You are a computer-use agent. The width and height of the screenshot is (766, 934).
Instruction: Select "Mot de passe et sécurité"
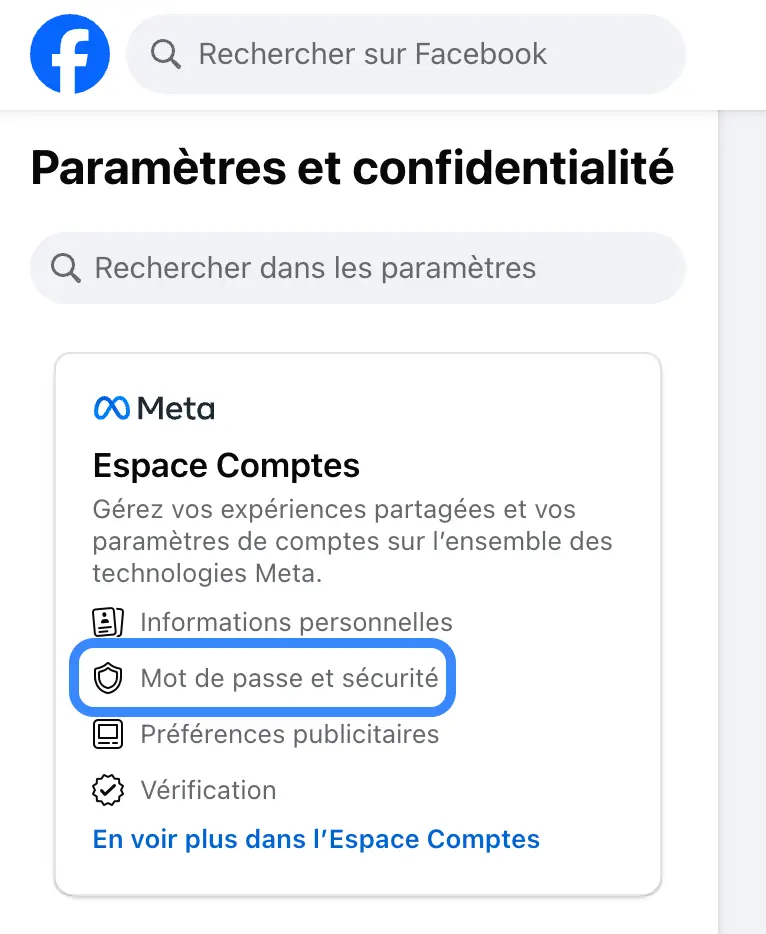coord(289,679)
